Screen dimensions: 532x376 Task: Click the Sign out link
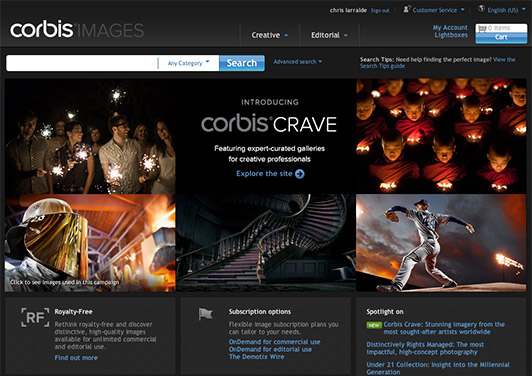pos(380,11)
